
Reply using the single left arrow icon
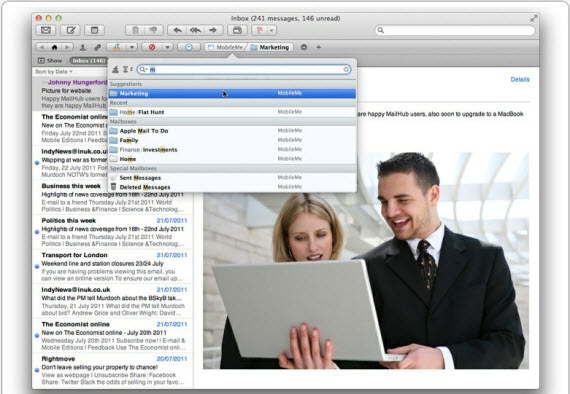177,30
